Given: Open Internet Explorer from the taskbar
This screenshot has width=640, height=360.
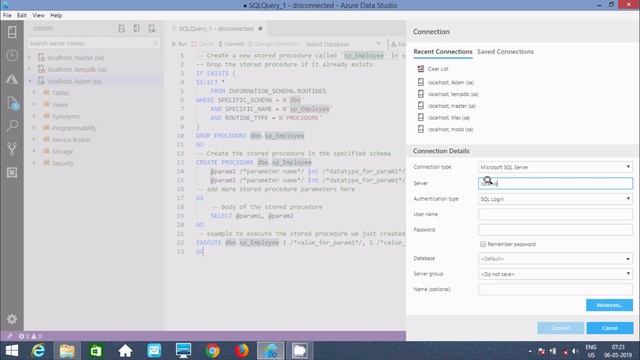Looking at the screenshot, I should (x=38, y=351).
